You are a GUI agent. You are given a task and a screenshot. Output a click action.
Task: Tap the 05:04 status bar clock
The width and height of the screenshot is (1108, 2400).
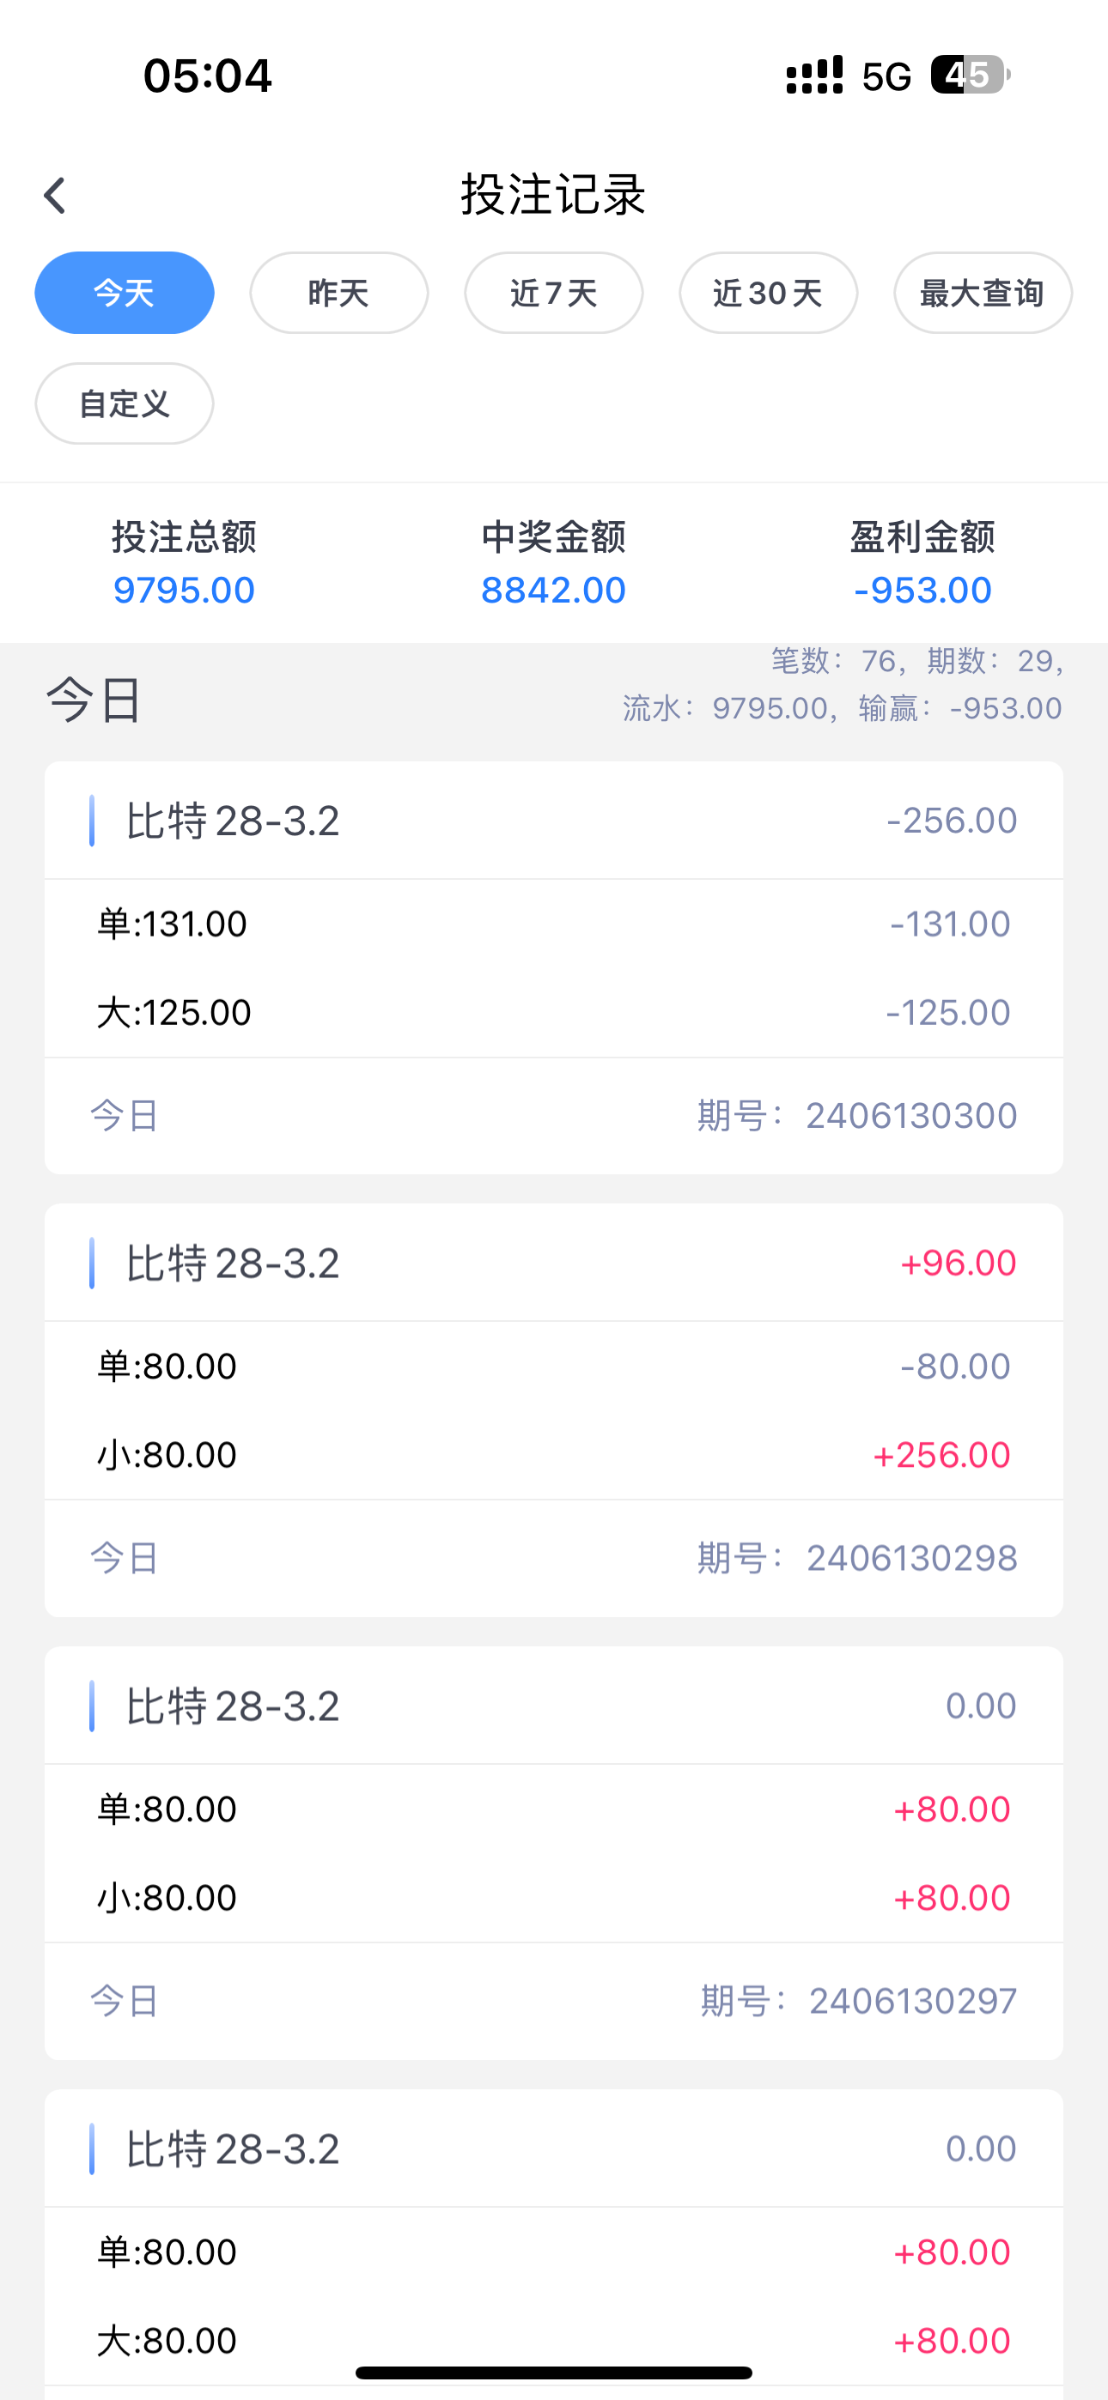pos(207,76)
